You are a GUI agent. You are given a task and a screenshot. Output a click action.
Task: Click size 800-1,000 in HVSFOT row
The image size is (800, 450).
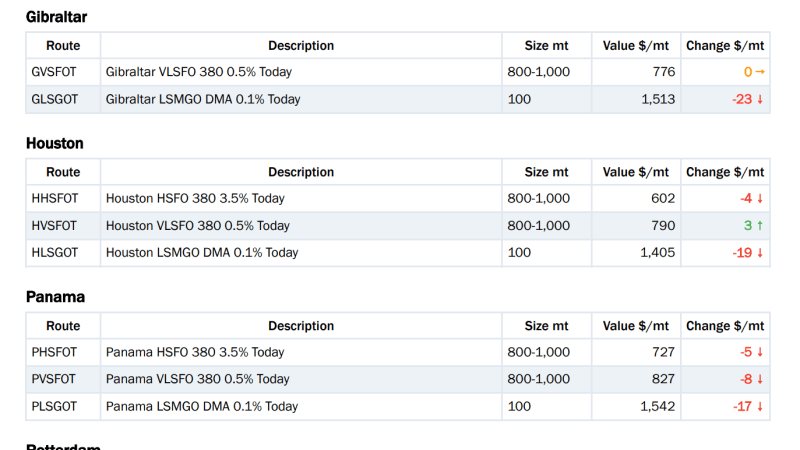coord(538,226)
